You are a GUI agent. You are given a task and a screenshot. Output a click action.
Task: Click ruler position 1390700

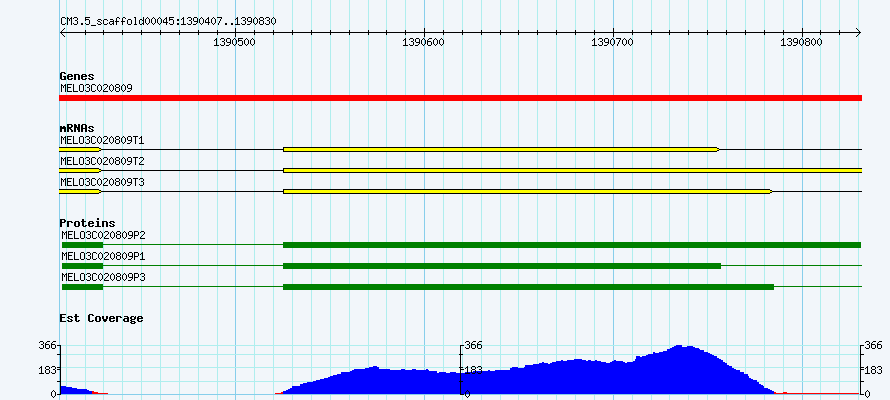[614, 42]
